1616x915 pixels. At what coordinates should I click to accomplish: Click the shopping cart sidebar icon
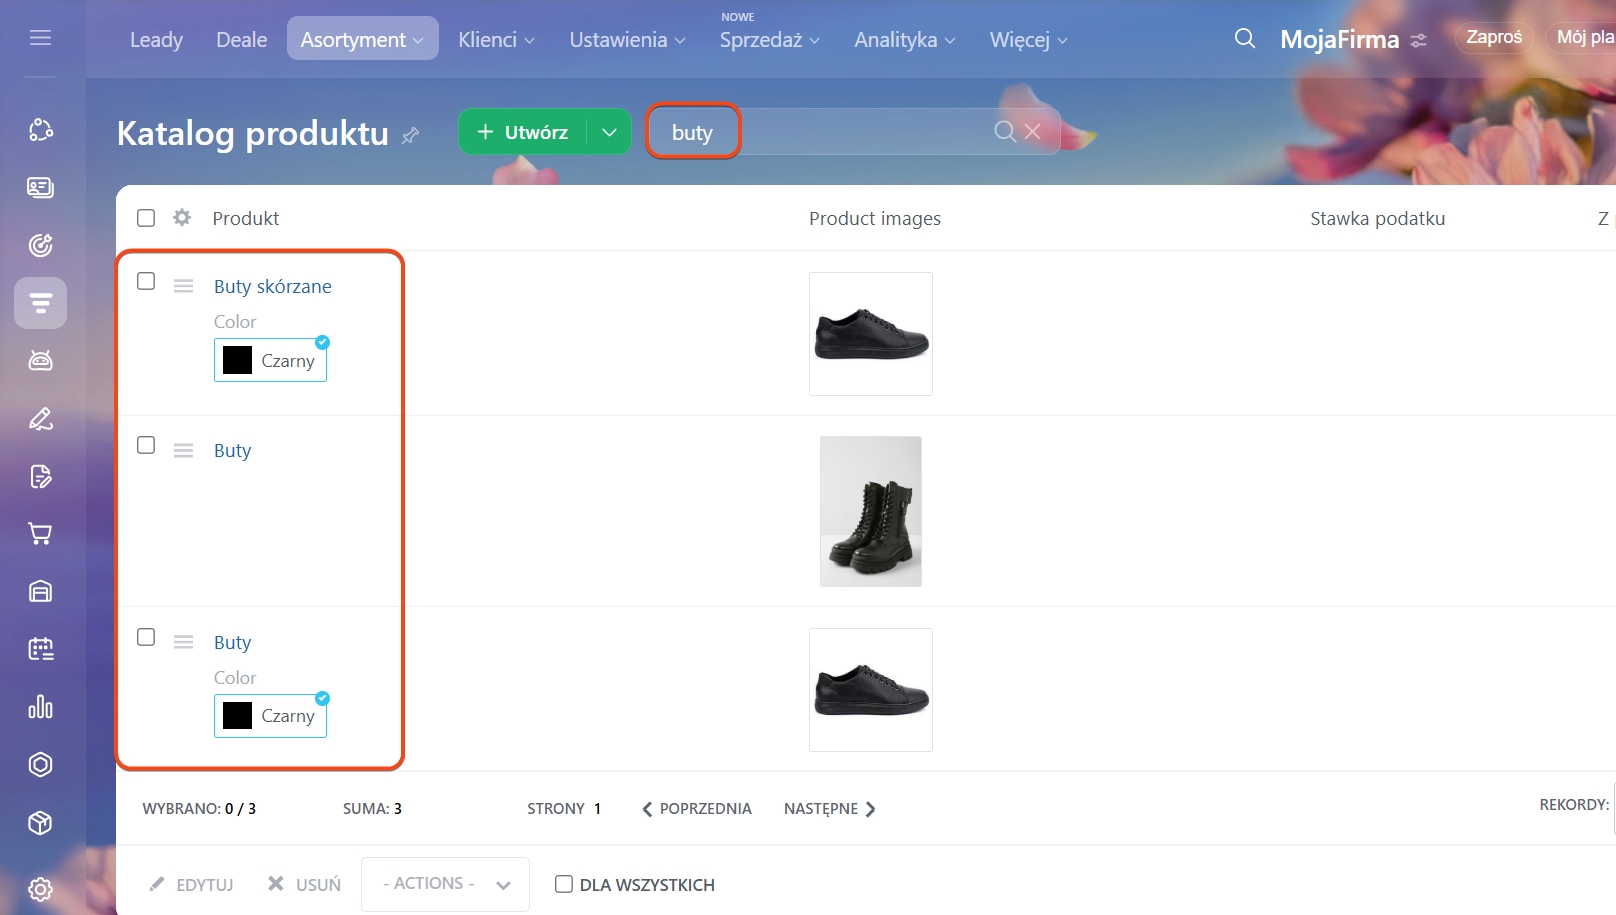pyautogui.click(x=40, y=534)
